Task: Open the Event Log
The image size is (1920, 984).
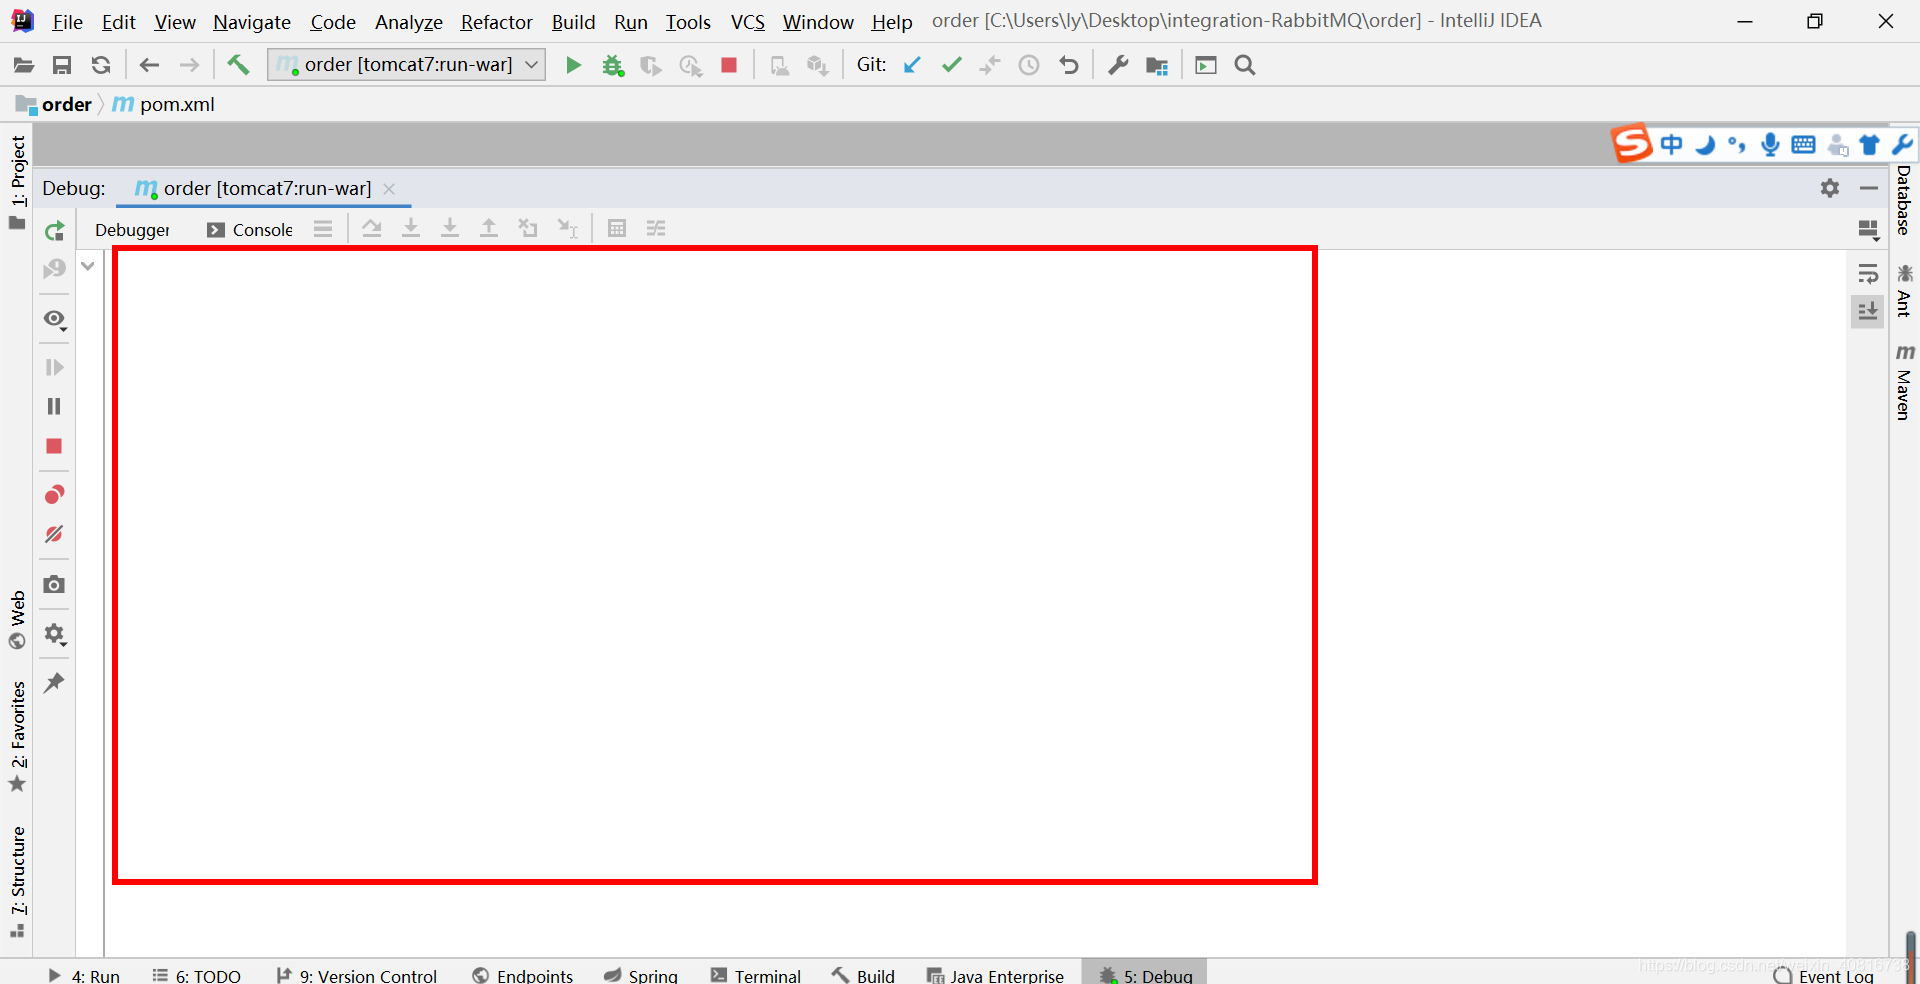Action: [x=1824, y=975]
